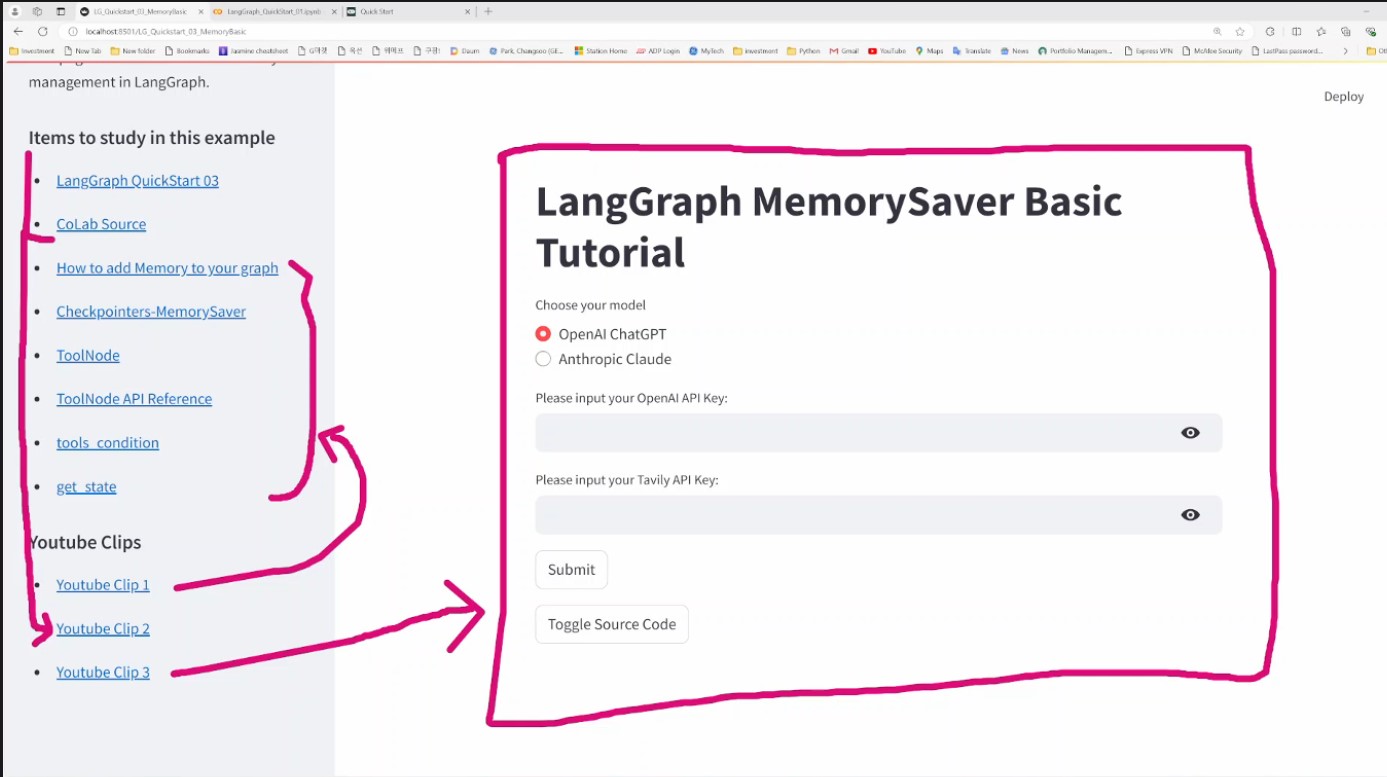
Task: Open the New folder bookmarks folder
Action: pos(133,50)
